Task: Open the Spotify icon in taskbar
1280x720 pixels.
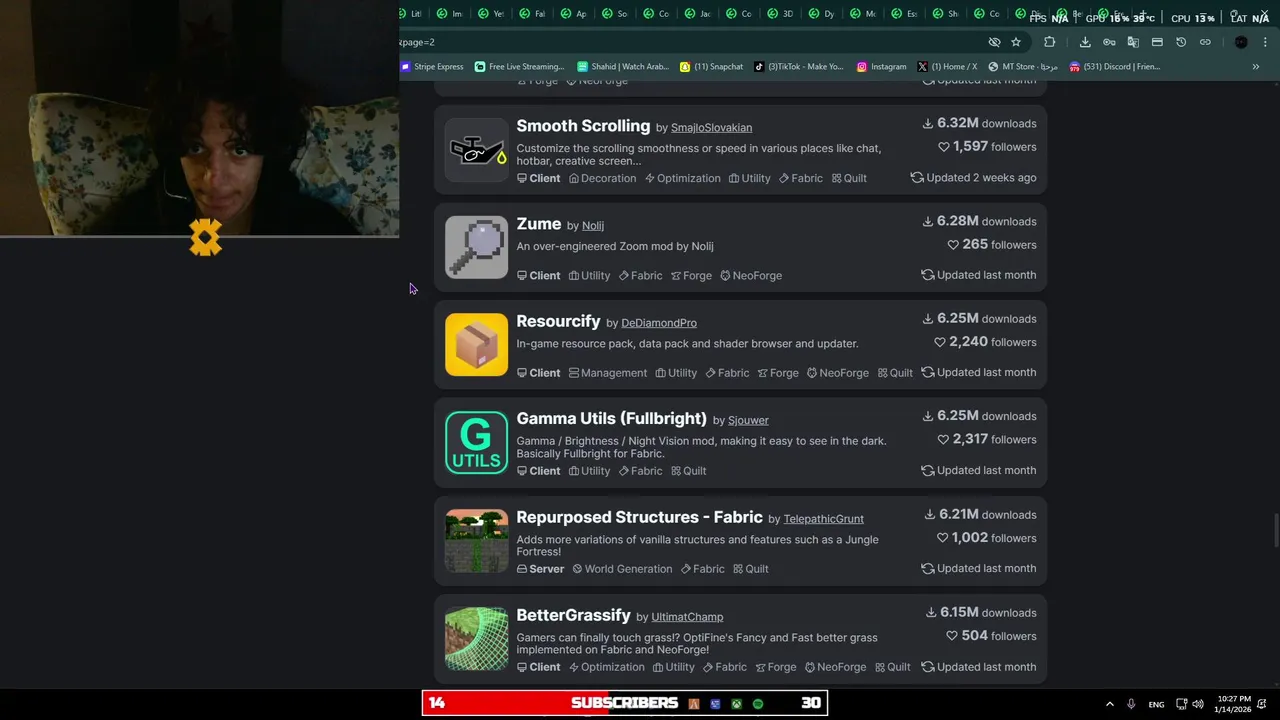Action: tap(758, 704)
